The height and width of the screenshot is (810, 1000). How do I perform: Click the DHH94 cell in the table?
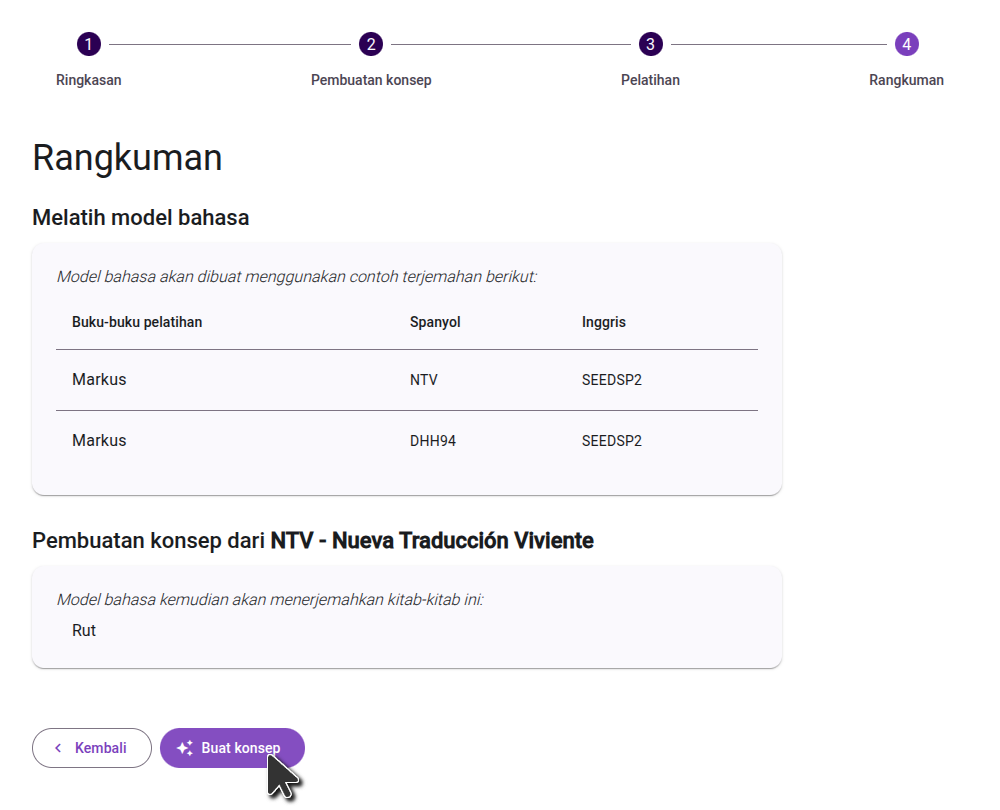(x=433, y=441)
